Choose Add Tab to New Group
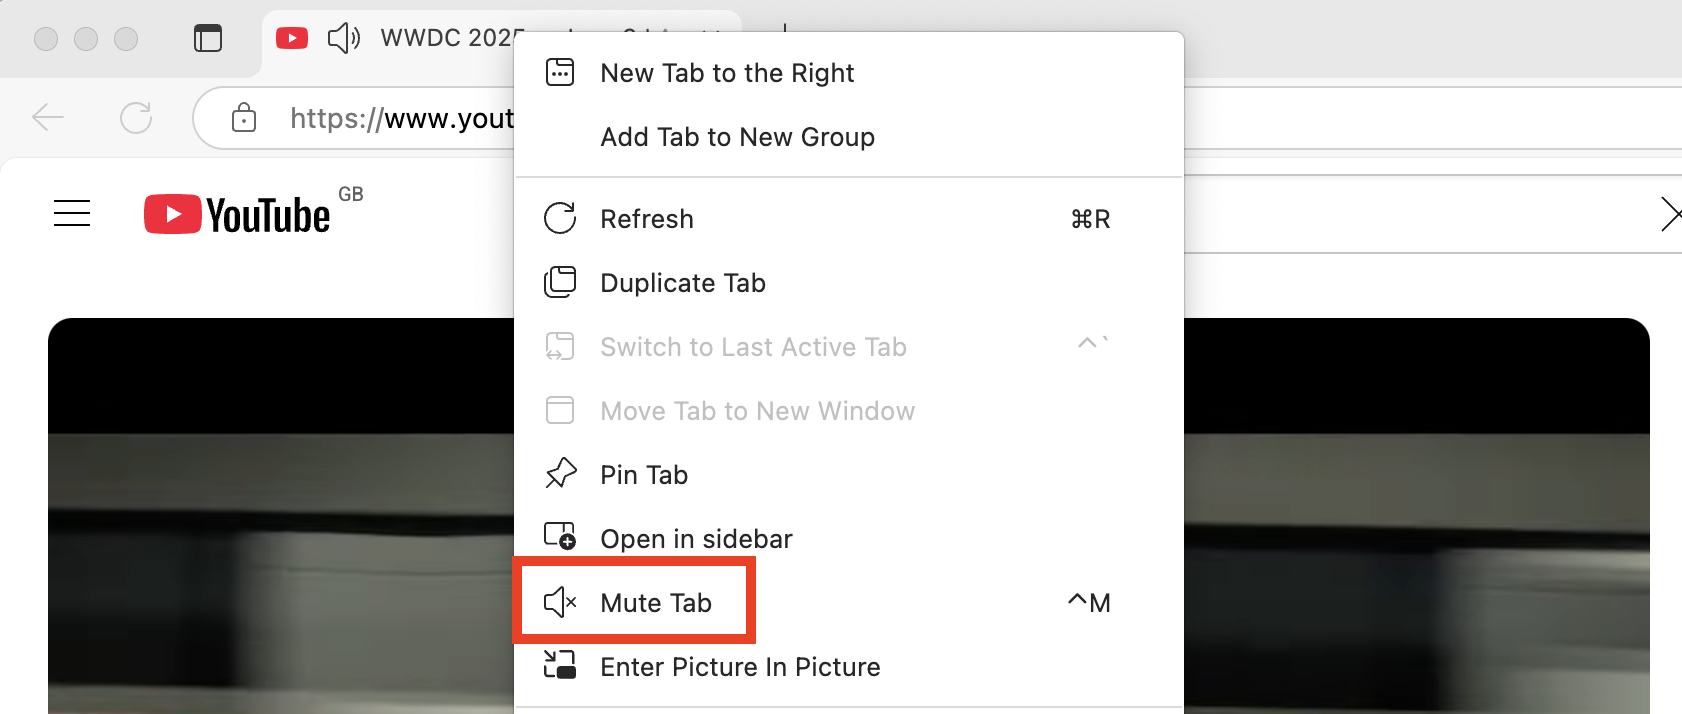 (x=737, y=136)
